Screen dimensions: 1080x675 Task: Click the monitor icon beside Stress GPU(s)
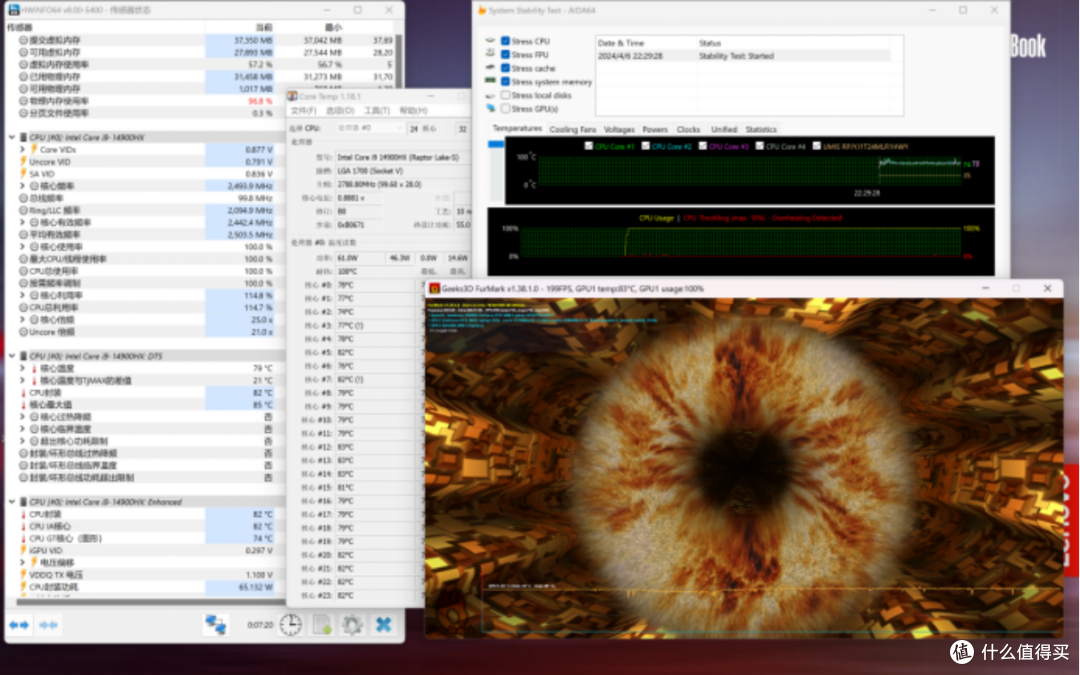[x=490, y=108]
